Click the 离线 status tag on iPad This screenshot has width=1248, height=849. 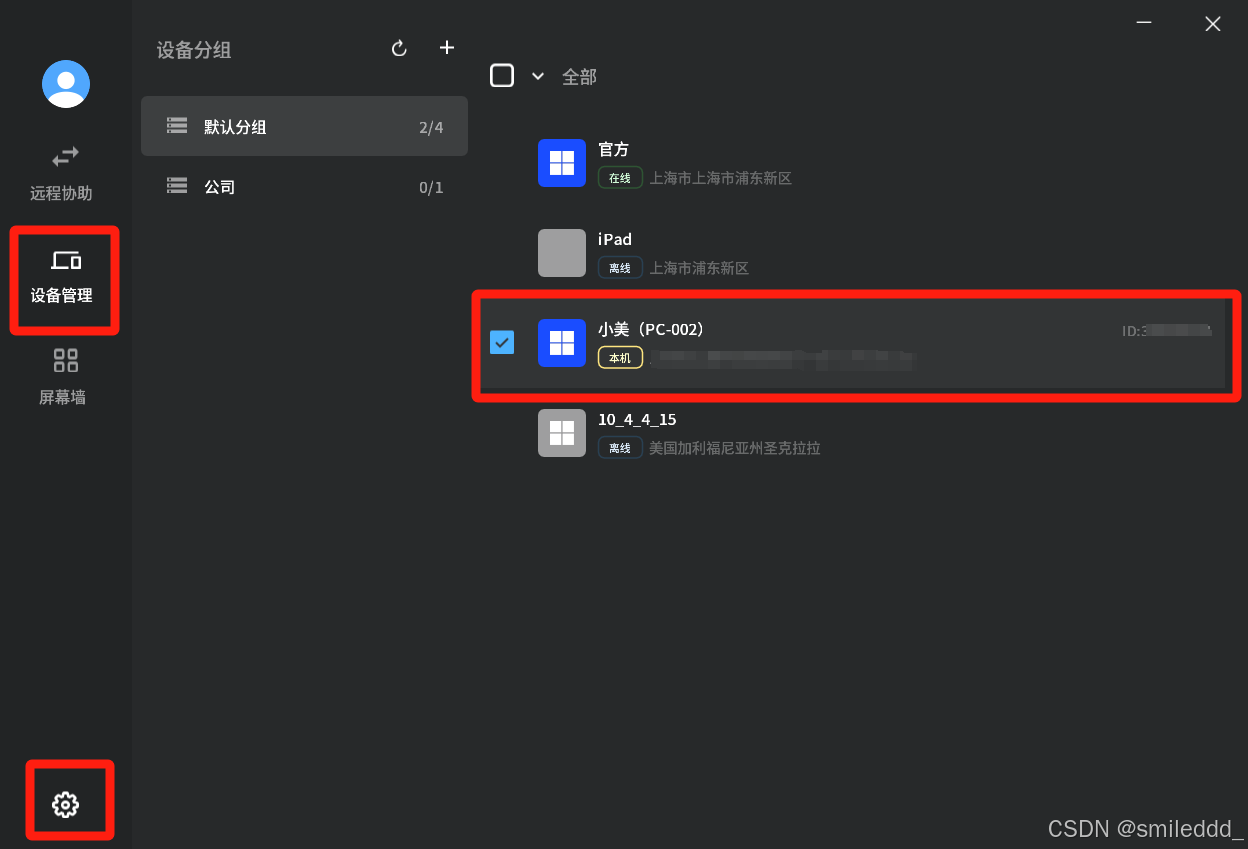pyautogui.click(x=620, y=268)
